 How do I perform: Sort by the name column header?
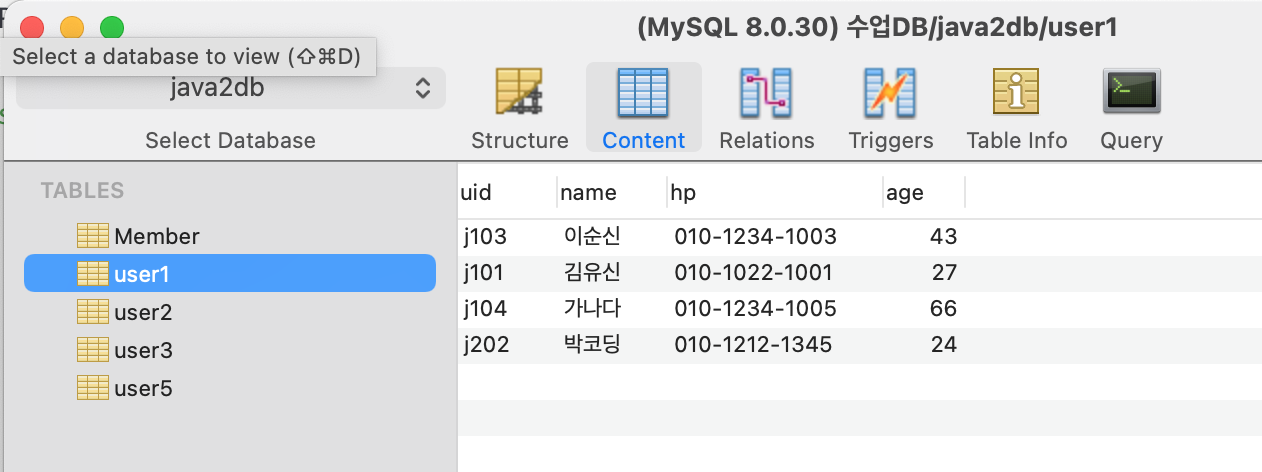click(x=612, y=193)
